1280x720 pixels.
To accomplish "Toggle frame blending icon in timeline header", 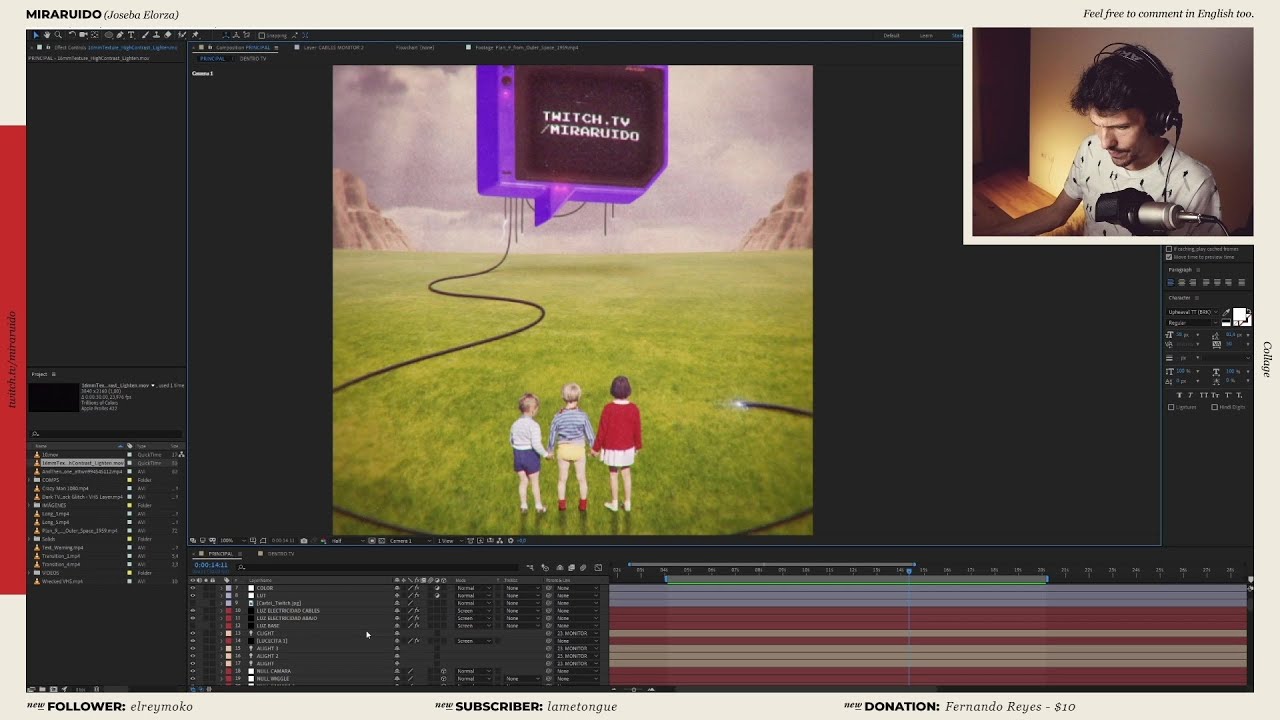I will [571, 568].
